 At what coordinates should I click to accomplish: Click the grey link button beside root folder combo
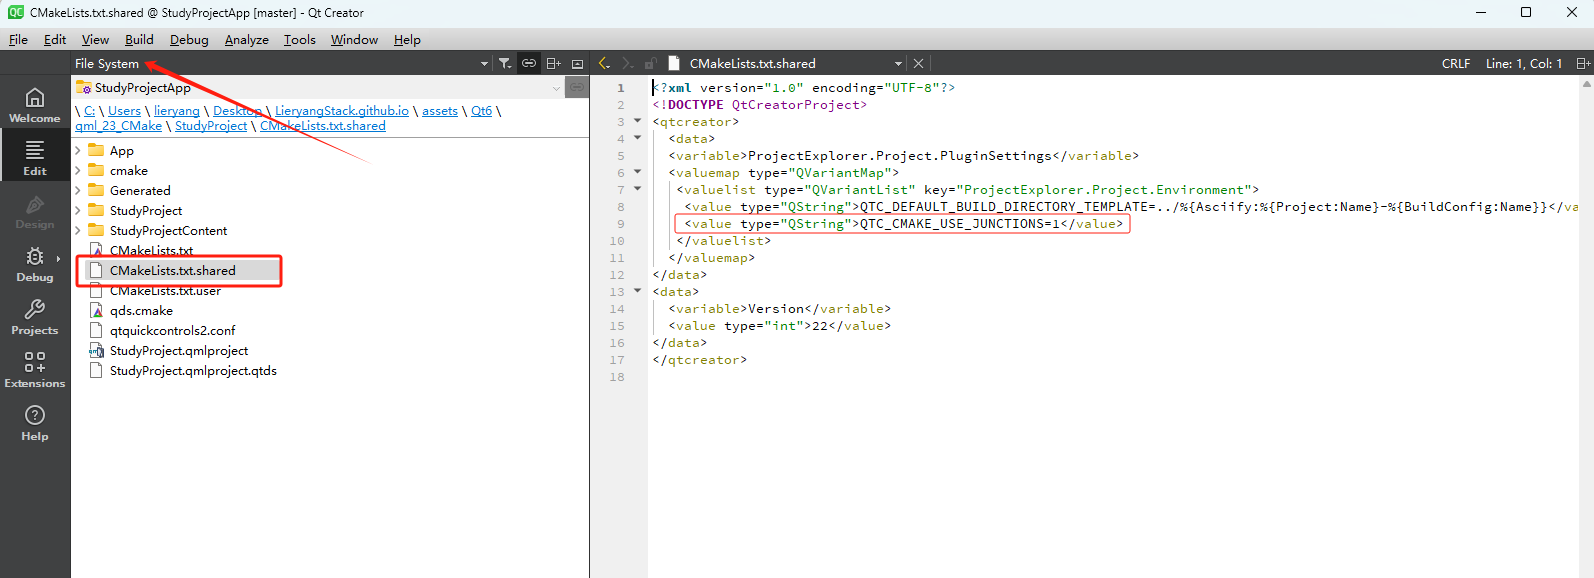pos(577,87)
